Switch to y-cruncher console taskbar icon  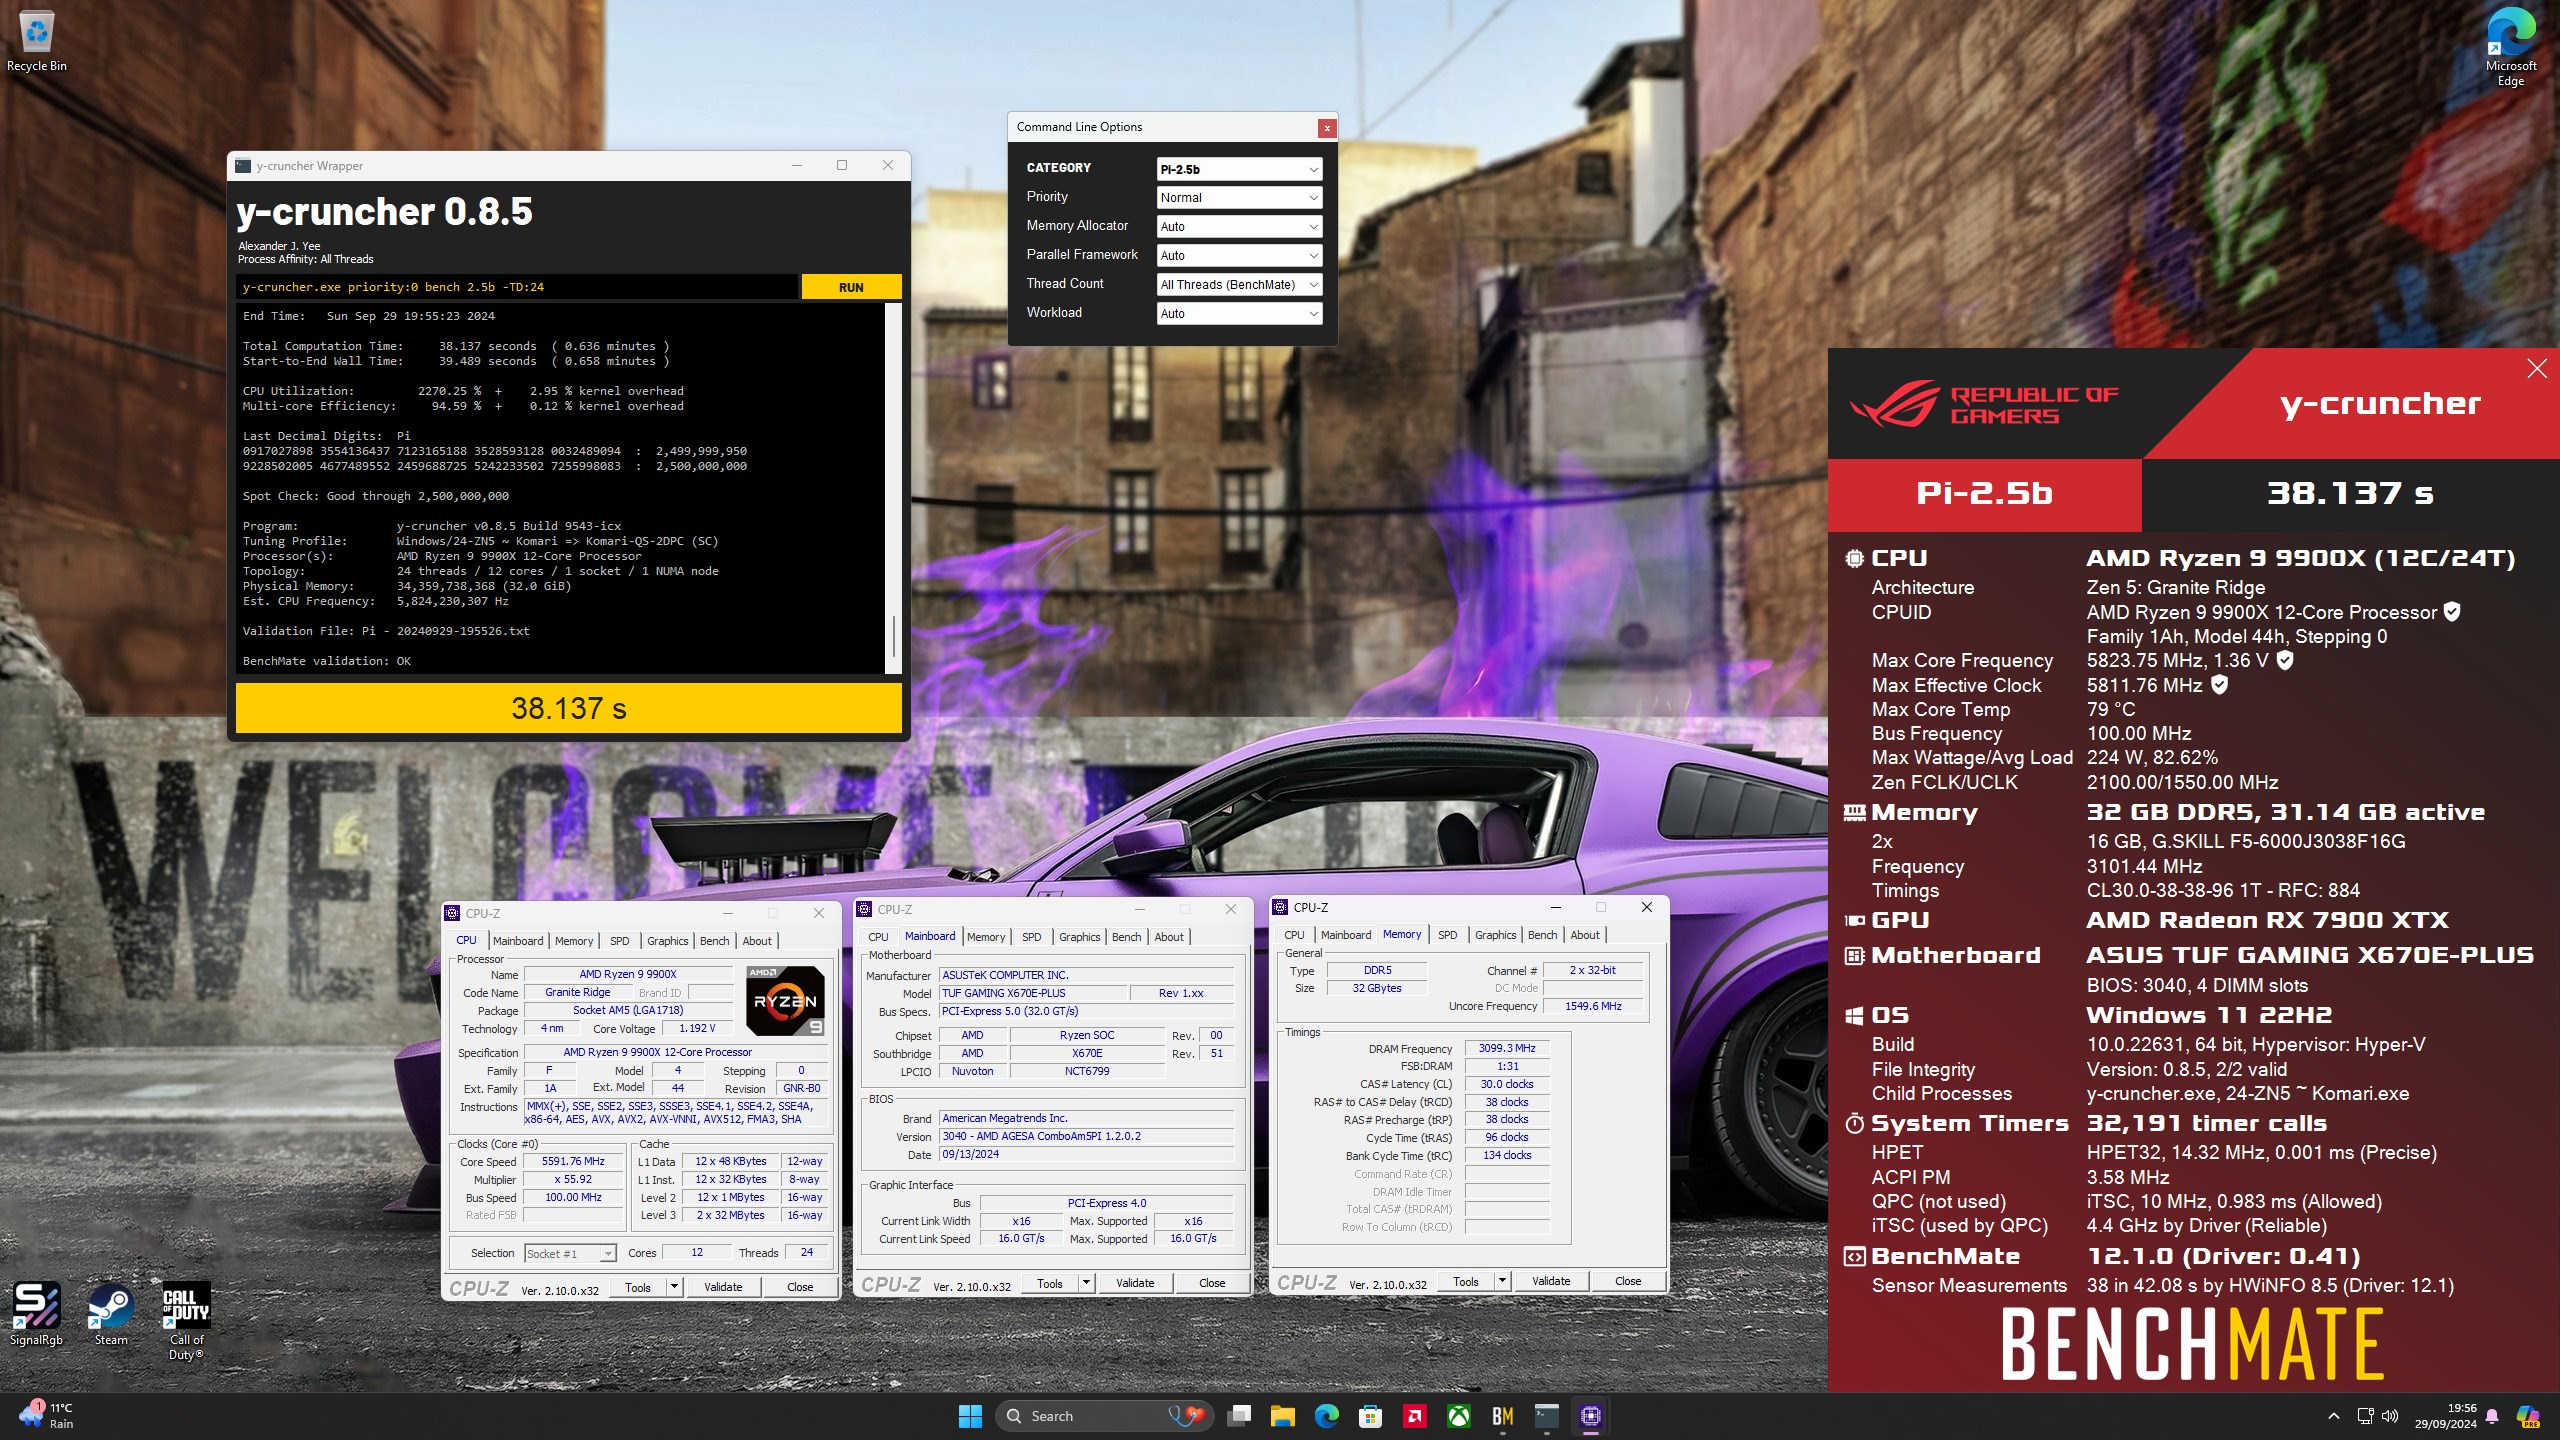tap(1547, 1416)
